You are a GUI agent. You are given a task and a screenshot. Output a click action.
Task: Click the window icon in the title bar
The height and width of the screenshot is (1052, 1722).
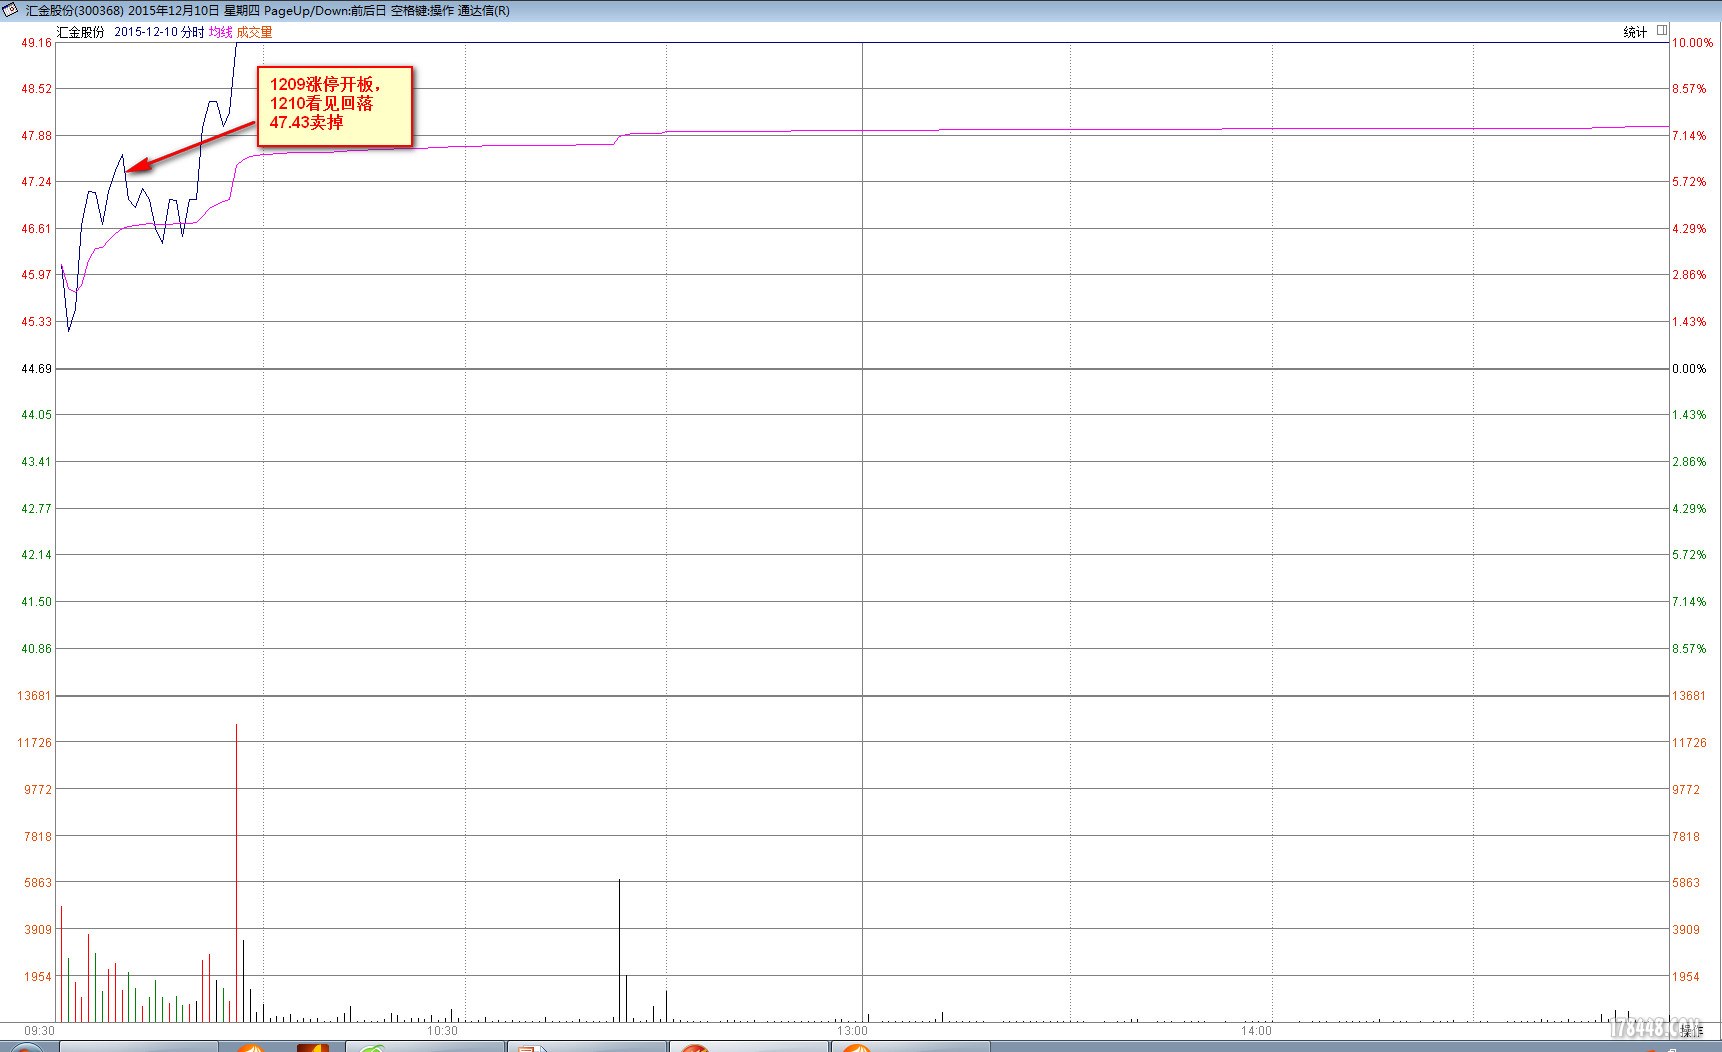pos(11,10)
